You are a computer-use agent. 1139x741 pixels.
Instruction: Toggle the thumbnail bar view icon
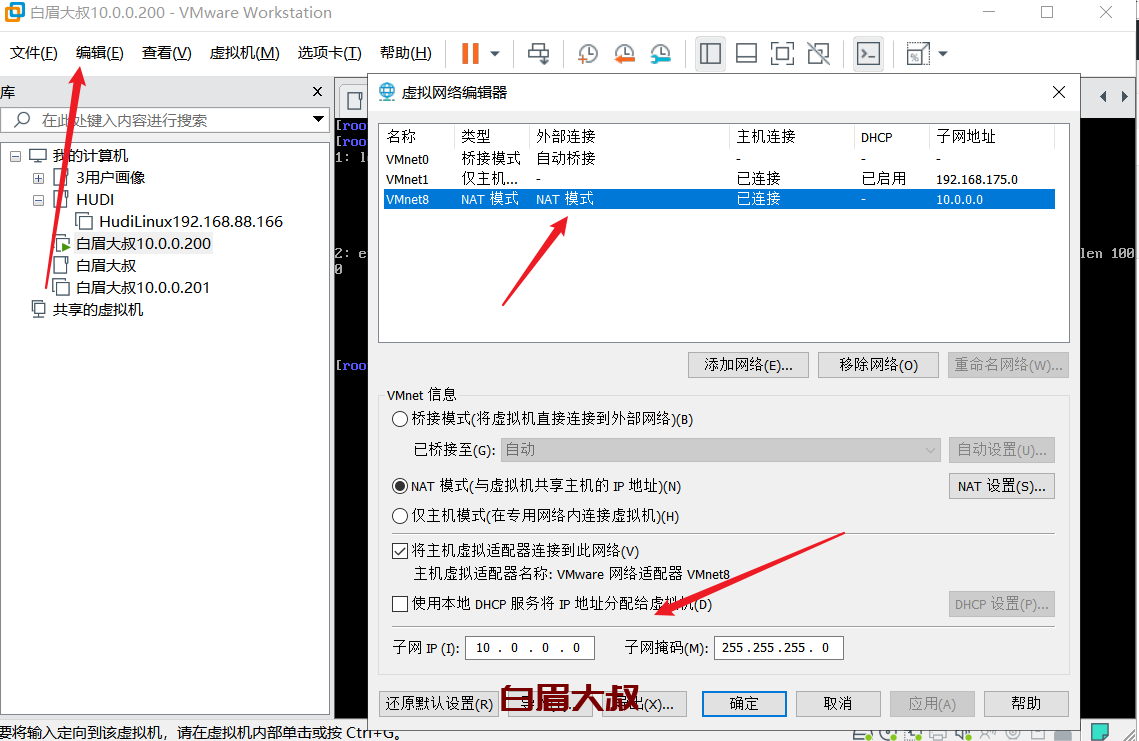[x=746, y=54]
